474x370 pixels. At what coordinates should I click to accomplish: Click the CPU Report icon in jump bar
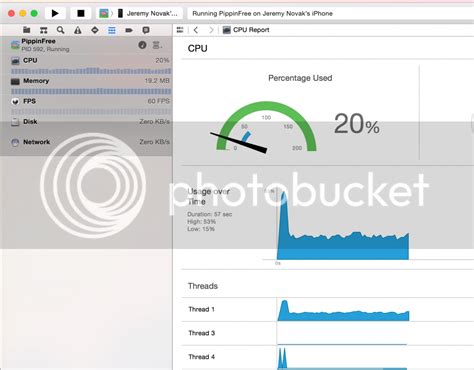pos(227,30)
